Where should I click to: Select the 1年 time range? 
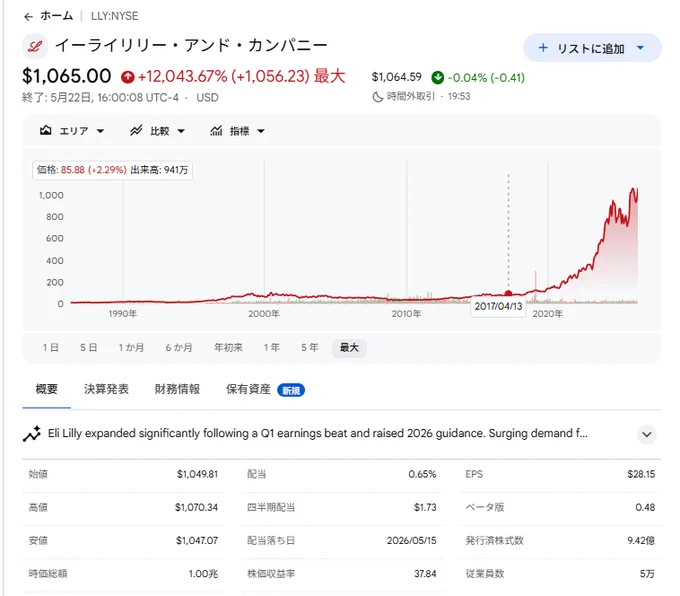click(x=271, y=347)
